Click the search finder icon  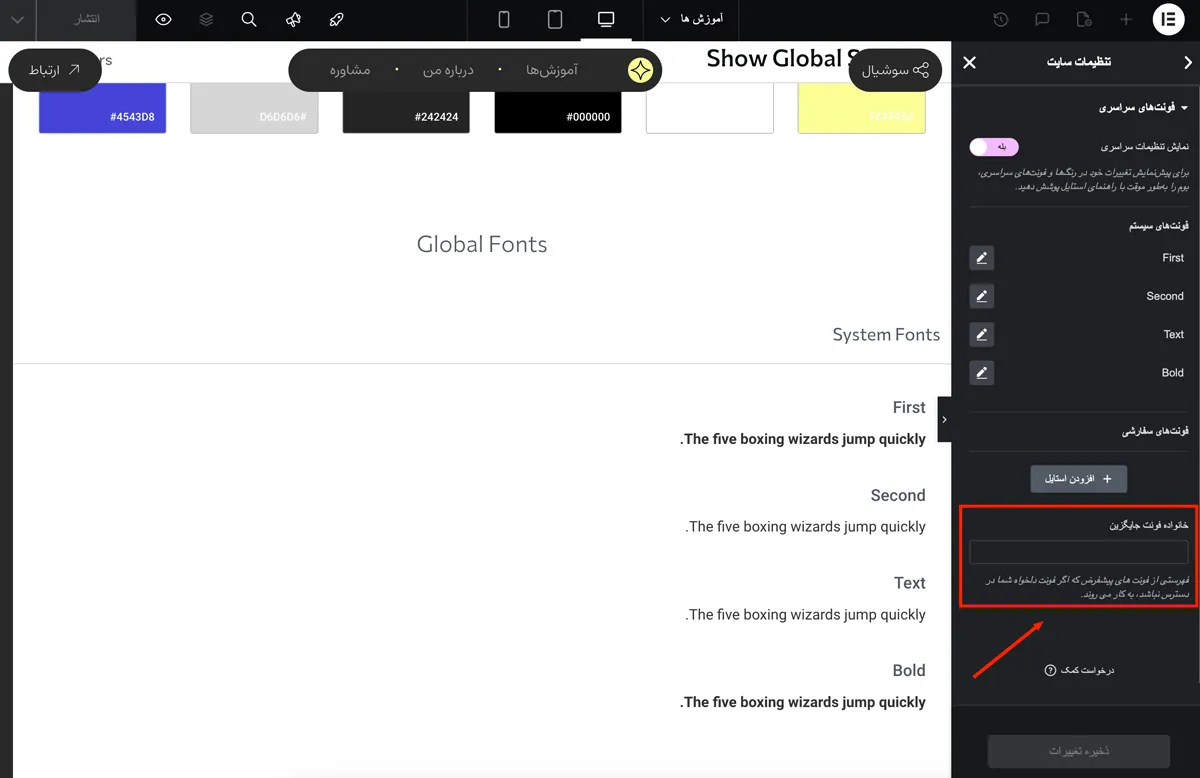click(249, 20)
